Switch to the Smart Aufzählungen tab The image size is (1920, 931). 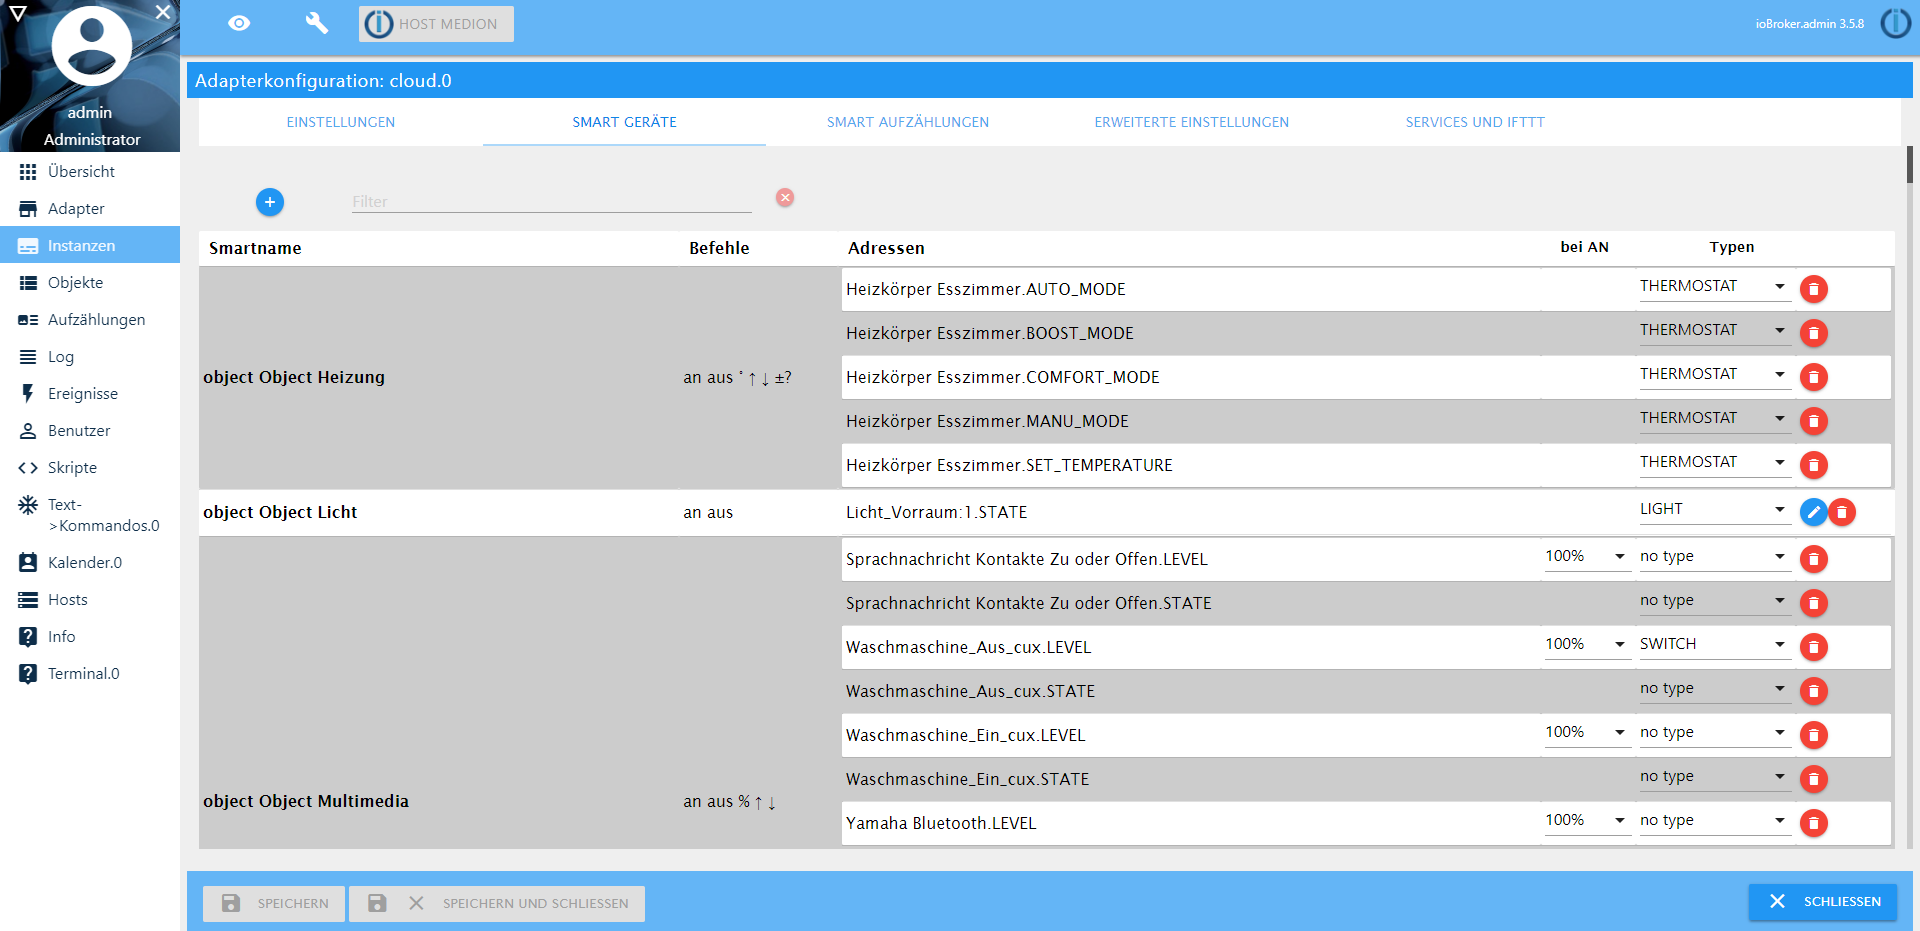tap(907, 122)
